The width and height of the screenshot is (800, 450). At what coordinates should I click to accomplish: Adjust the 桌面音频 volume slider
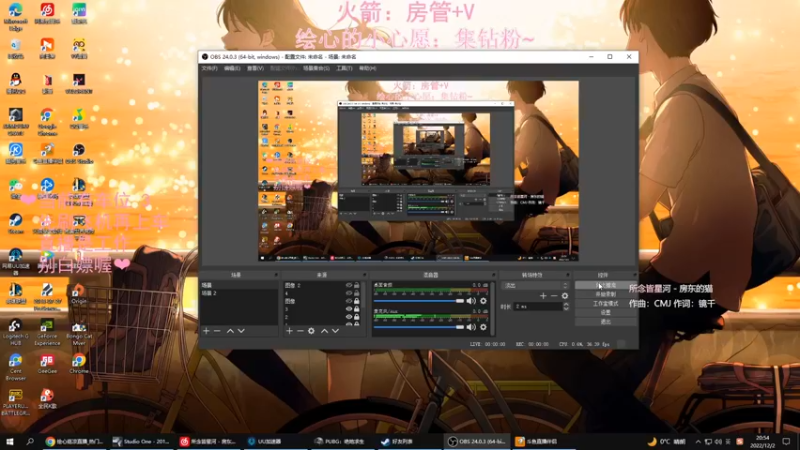pyautogui.click(x=418, y=301)
